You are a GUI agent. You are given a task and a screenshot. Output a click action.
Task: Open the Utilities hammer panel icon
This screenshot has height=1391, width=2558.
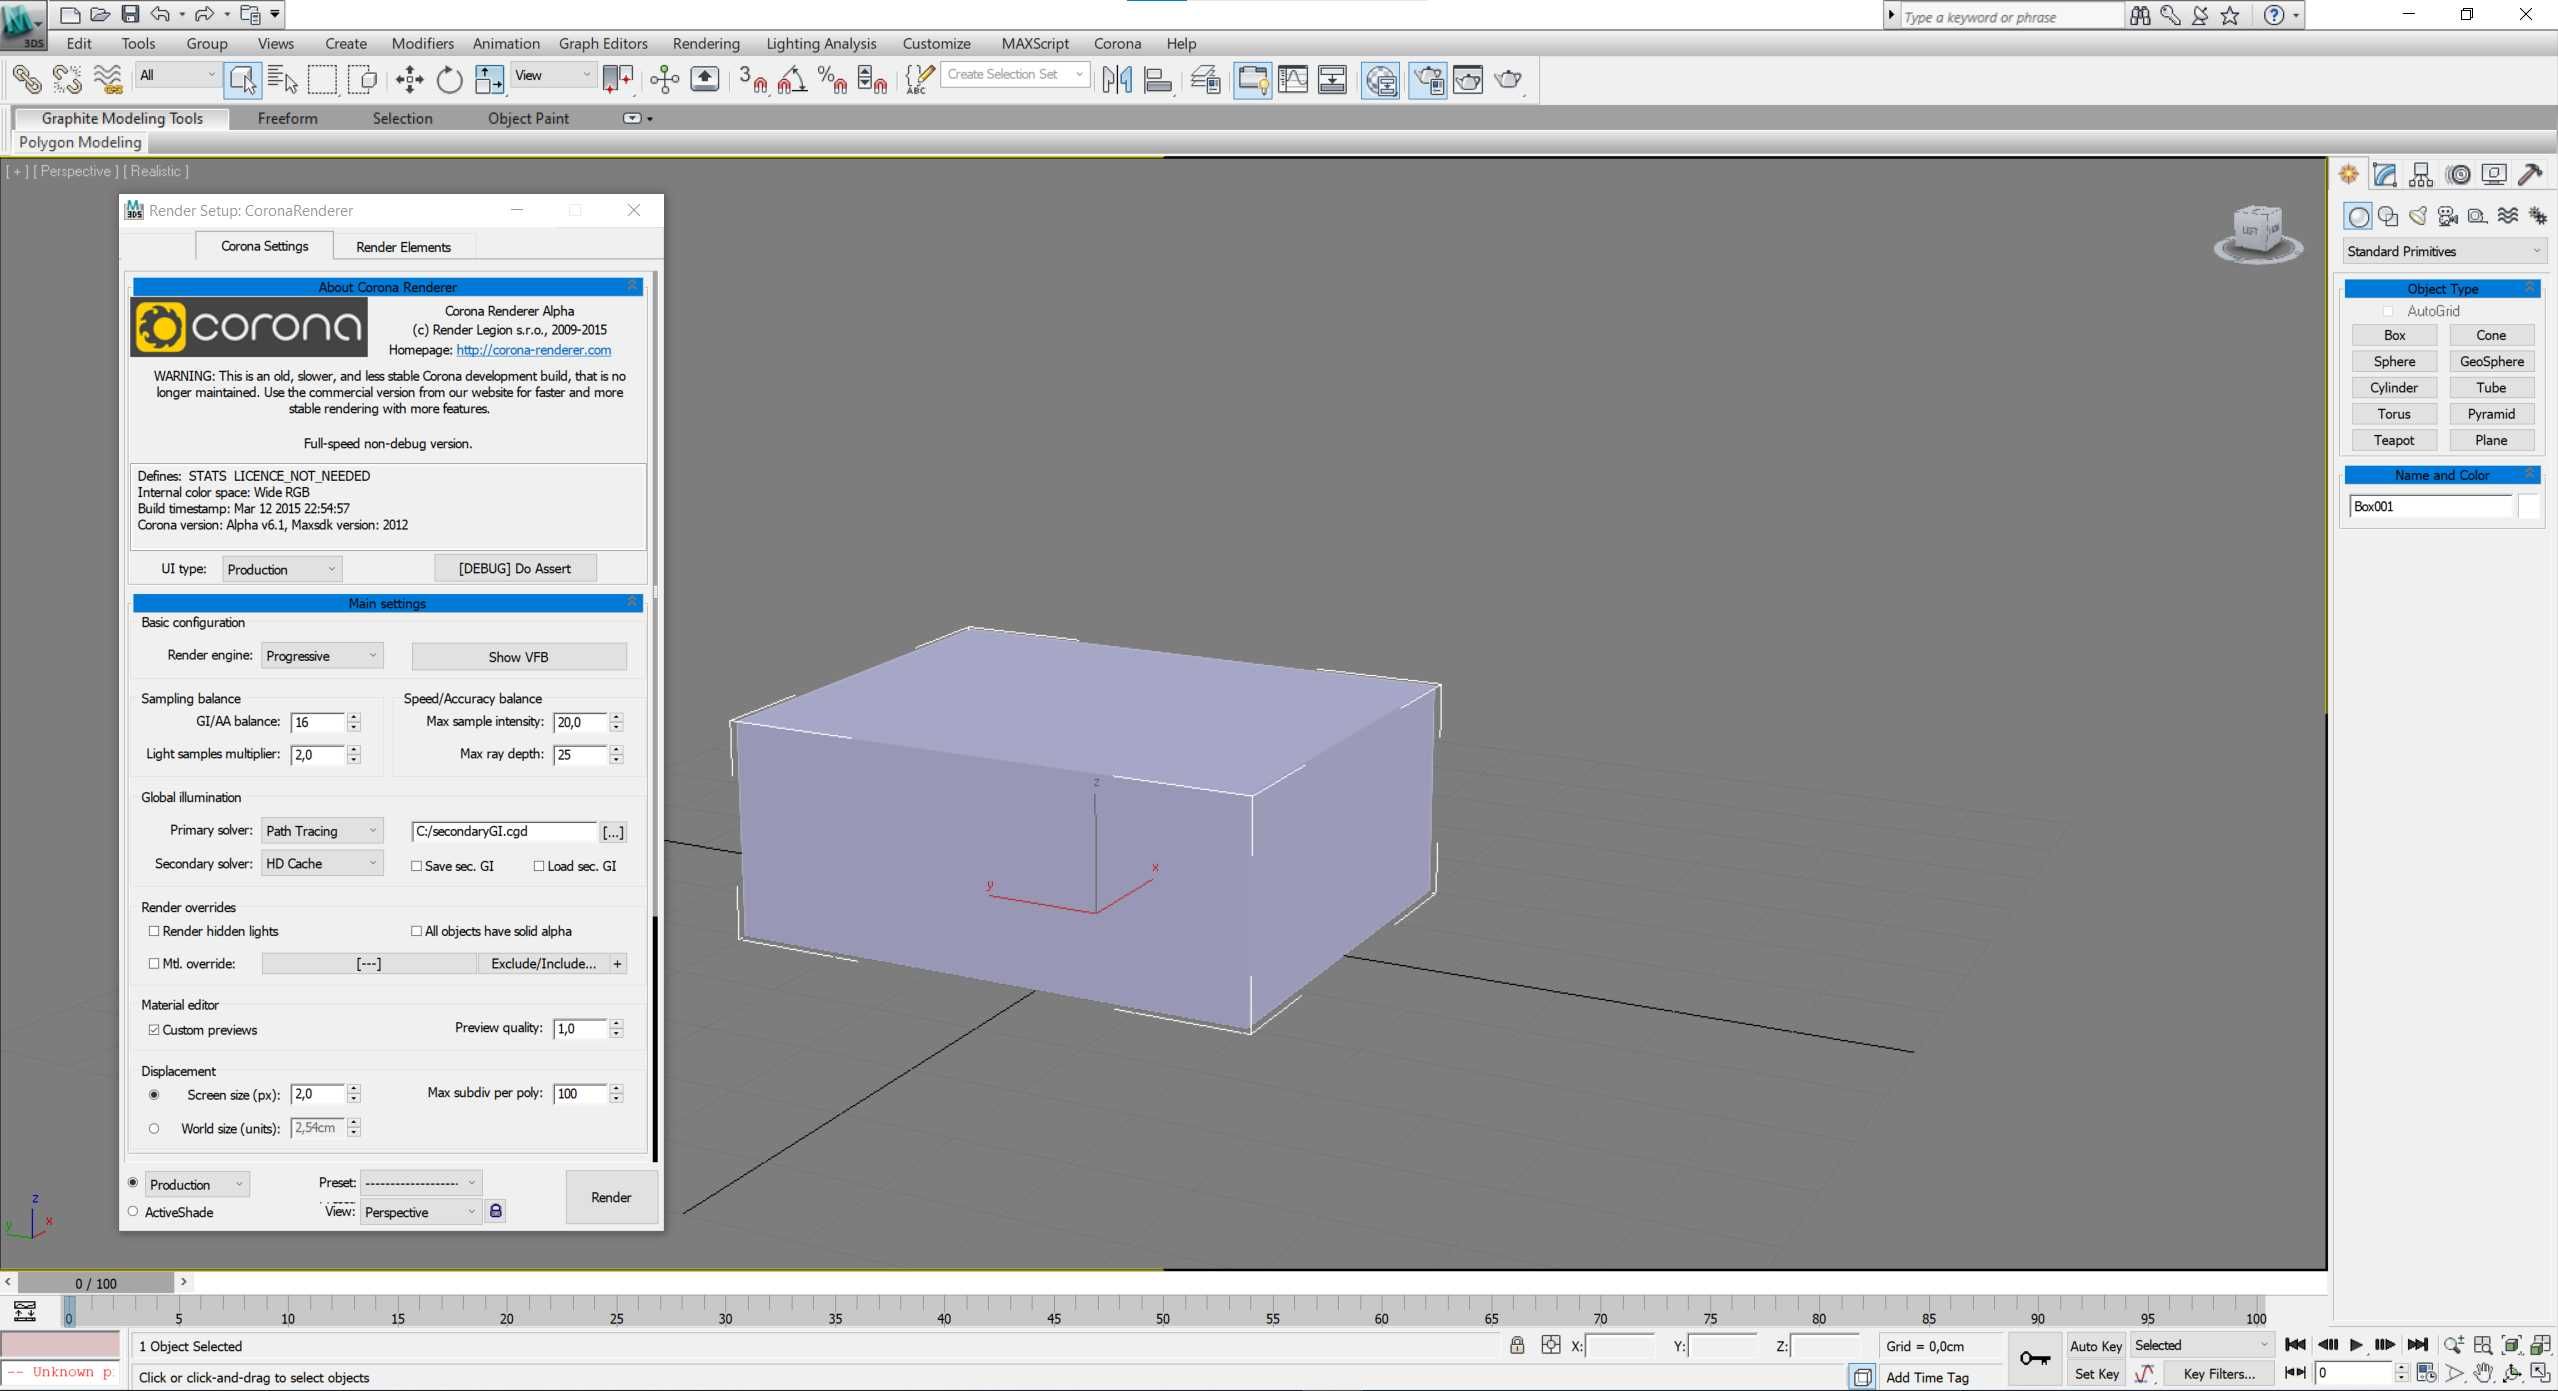(x=2530, y=175)
